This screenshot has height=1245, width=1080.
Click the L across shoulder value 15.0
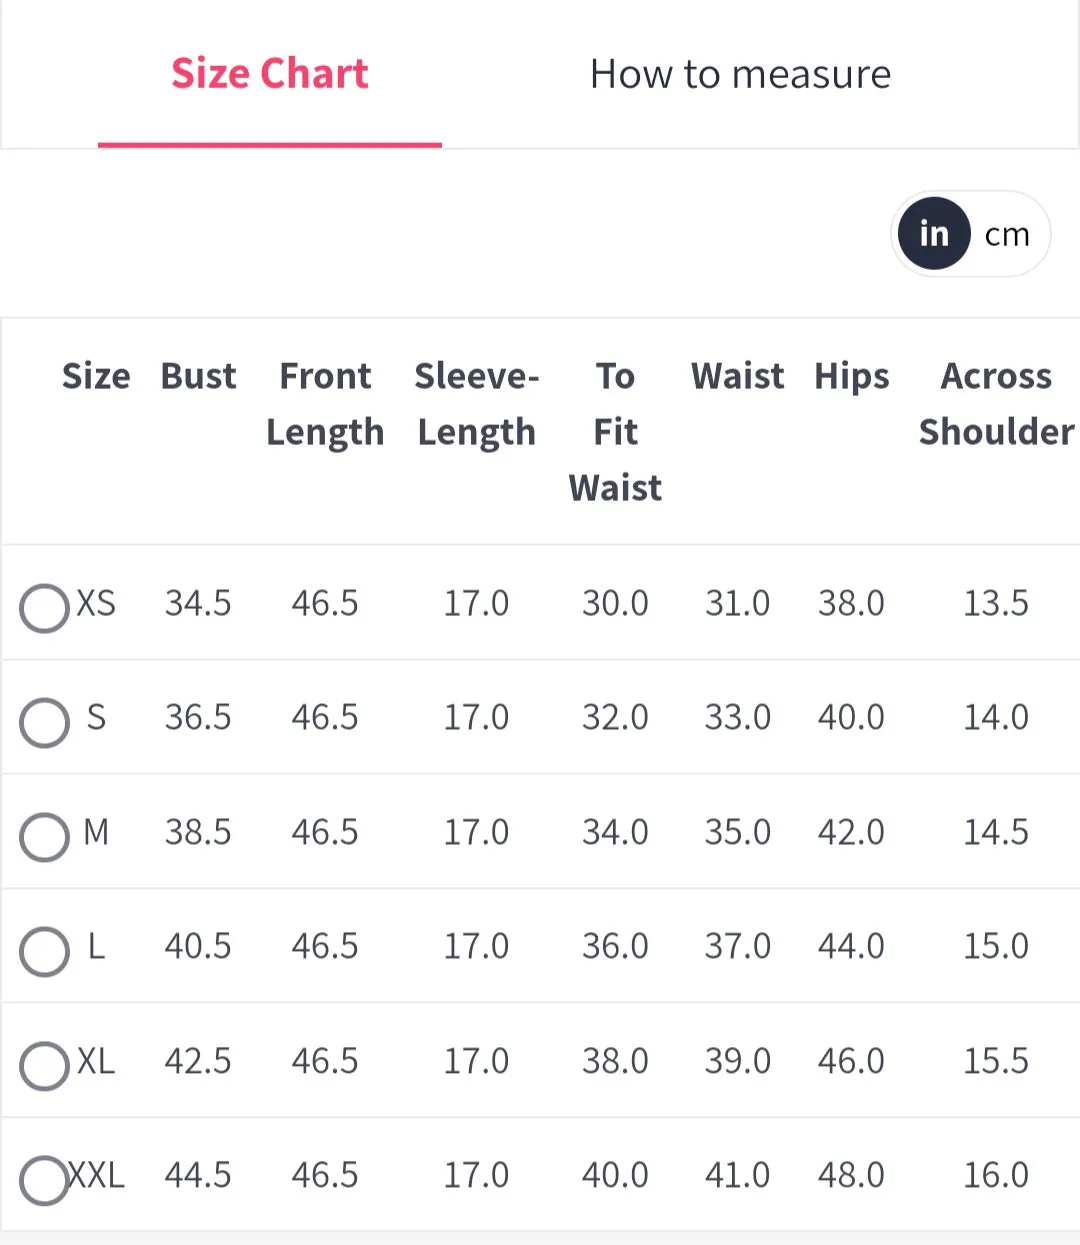pos(996,946)
